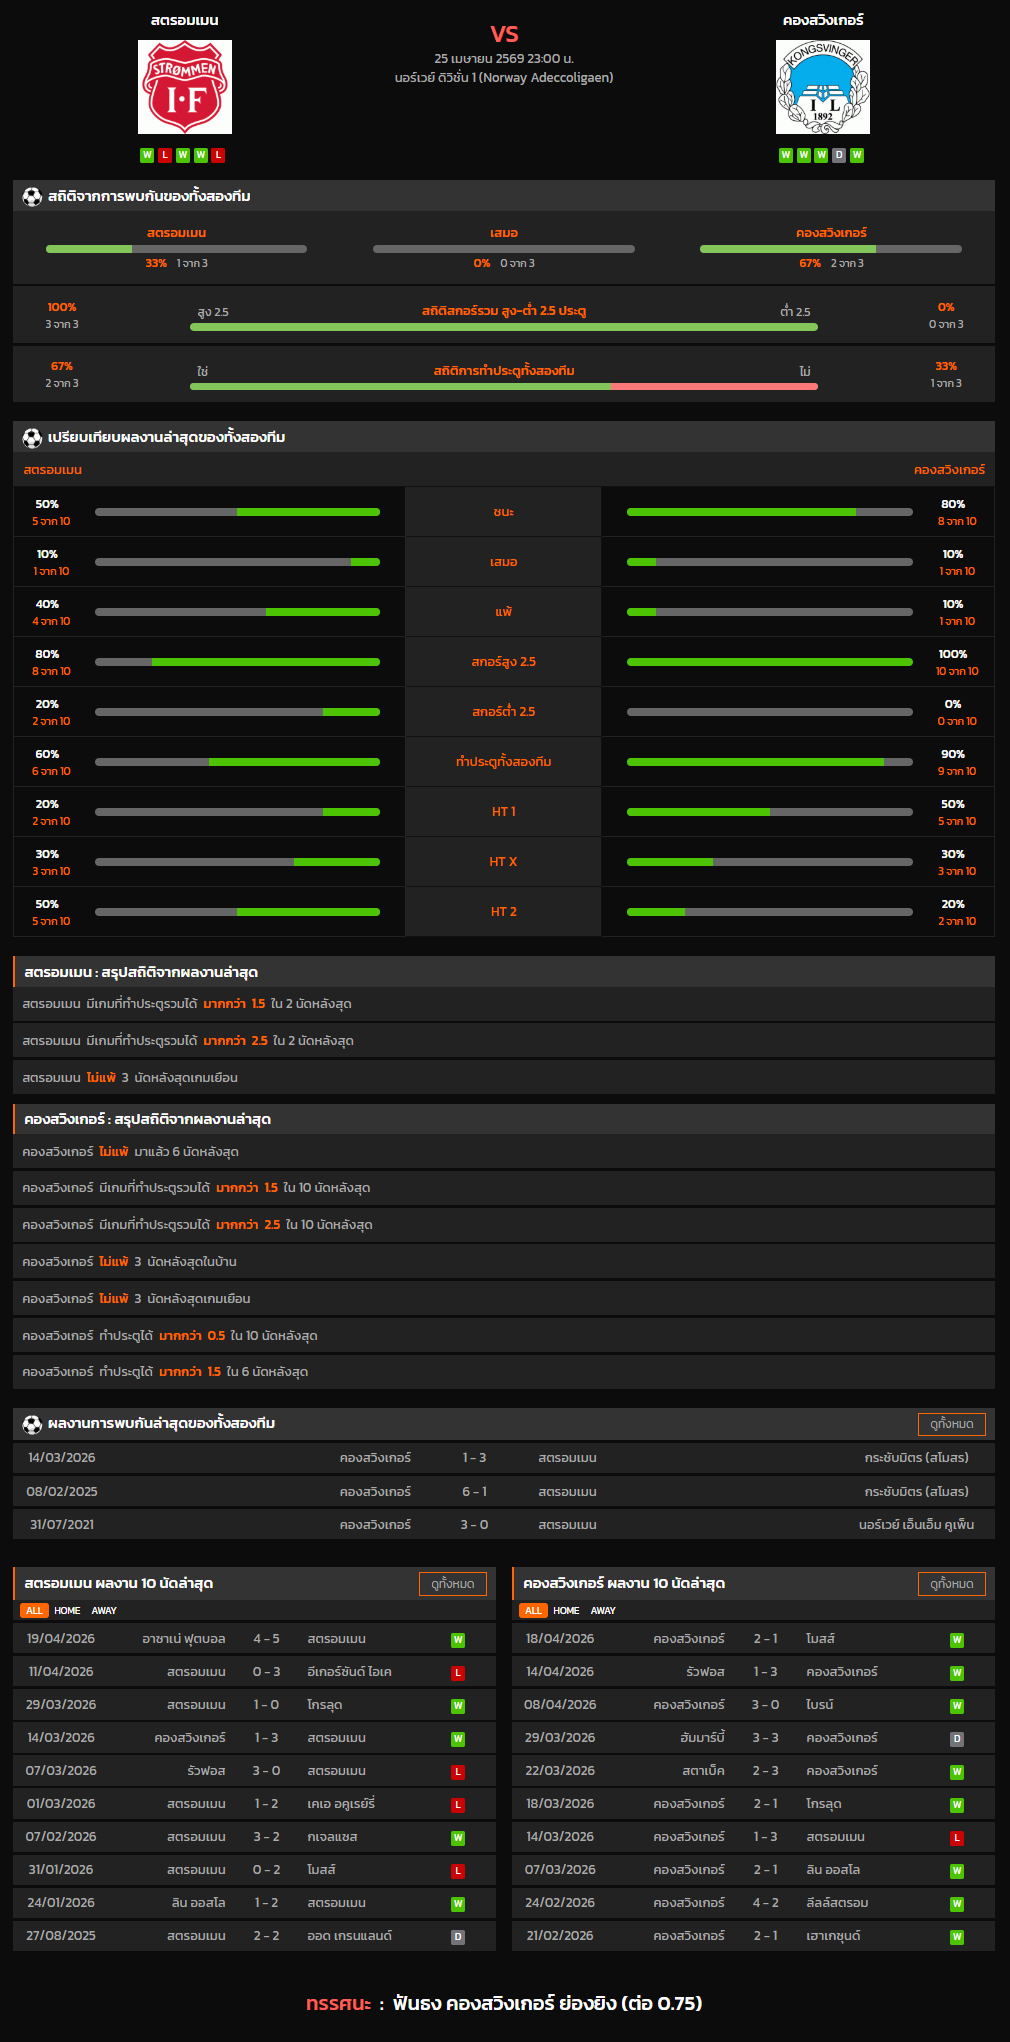This screenshot has width=1010, height=2042.
Task: Switch to HOME filter for Strommen matches
Action: point(67,1611)
